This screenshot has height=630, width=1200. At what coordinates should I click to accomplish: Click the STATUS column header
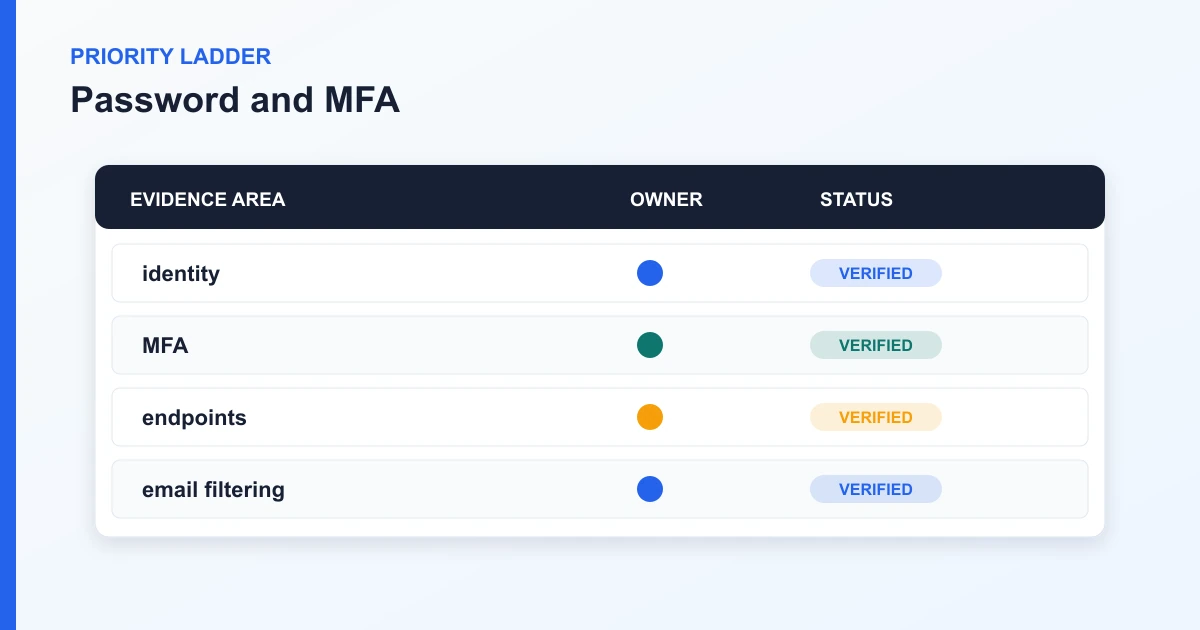856,199
